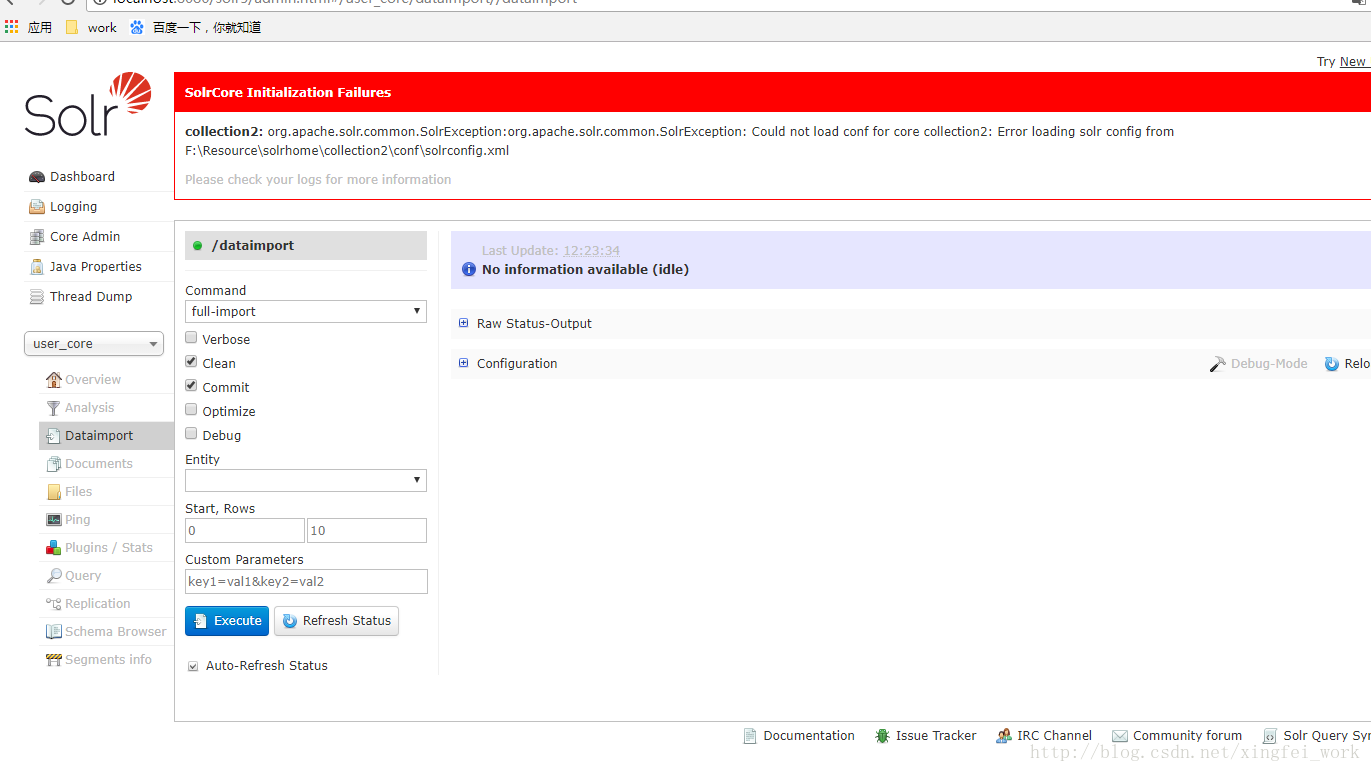Open the Community forum link

1187,736
